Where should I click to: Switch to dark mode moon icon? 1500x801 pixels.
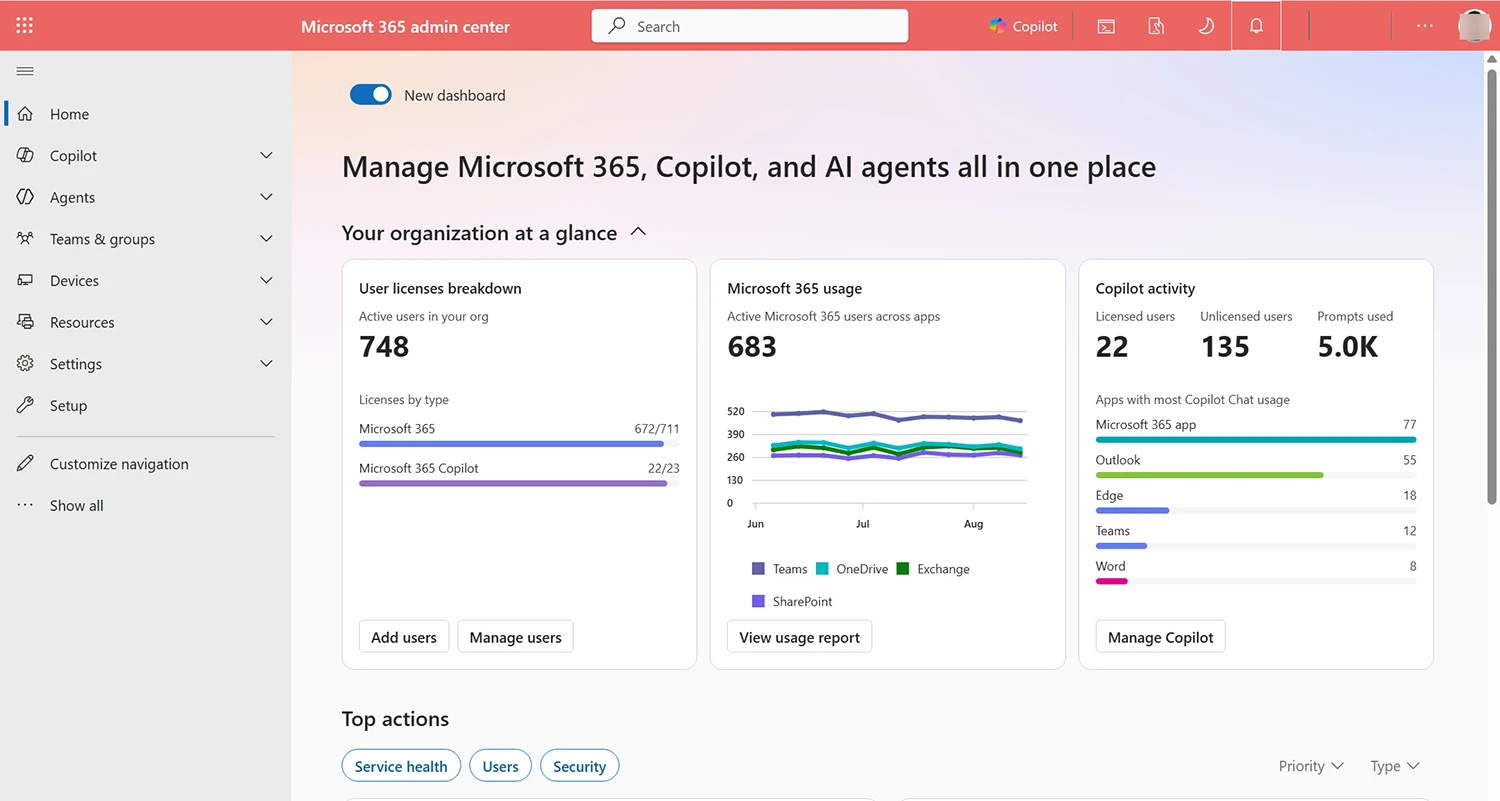coord(1206,26)
